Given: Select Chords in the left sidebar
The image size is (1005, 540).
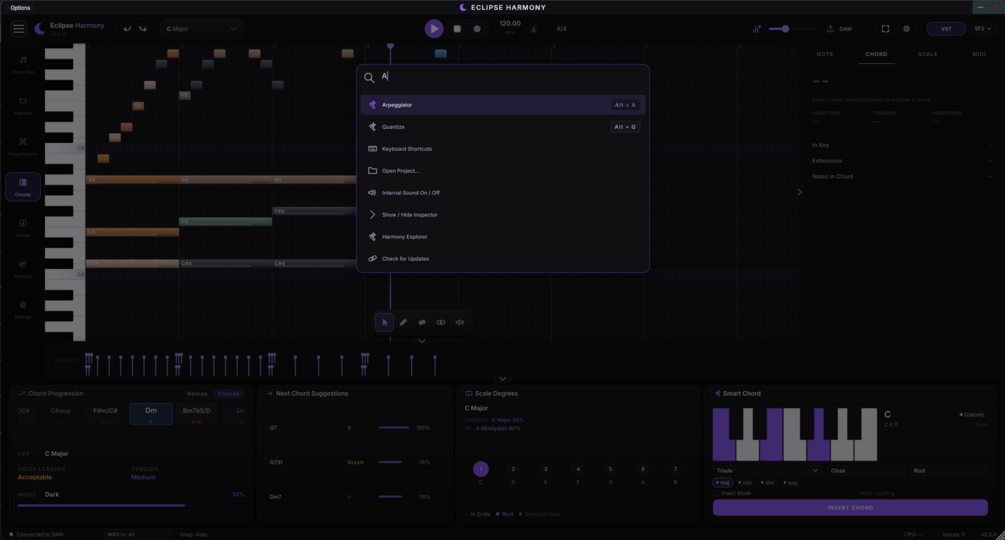Looking at the screenshot, I should [x=23, y=187].
